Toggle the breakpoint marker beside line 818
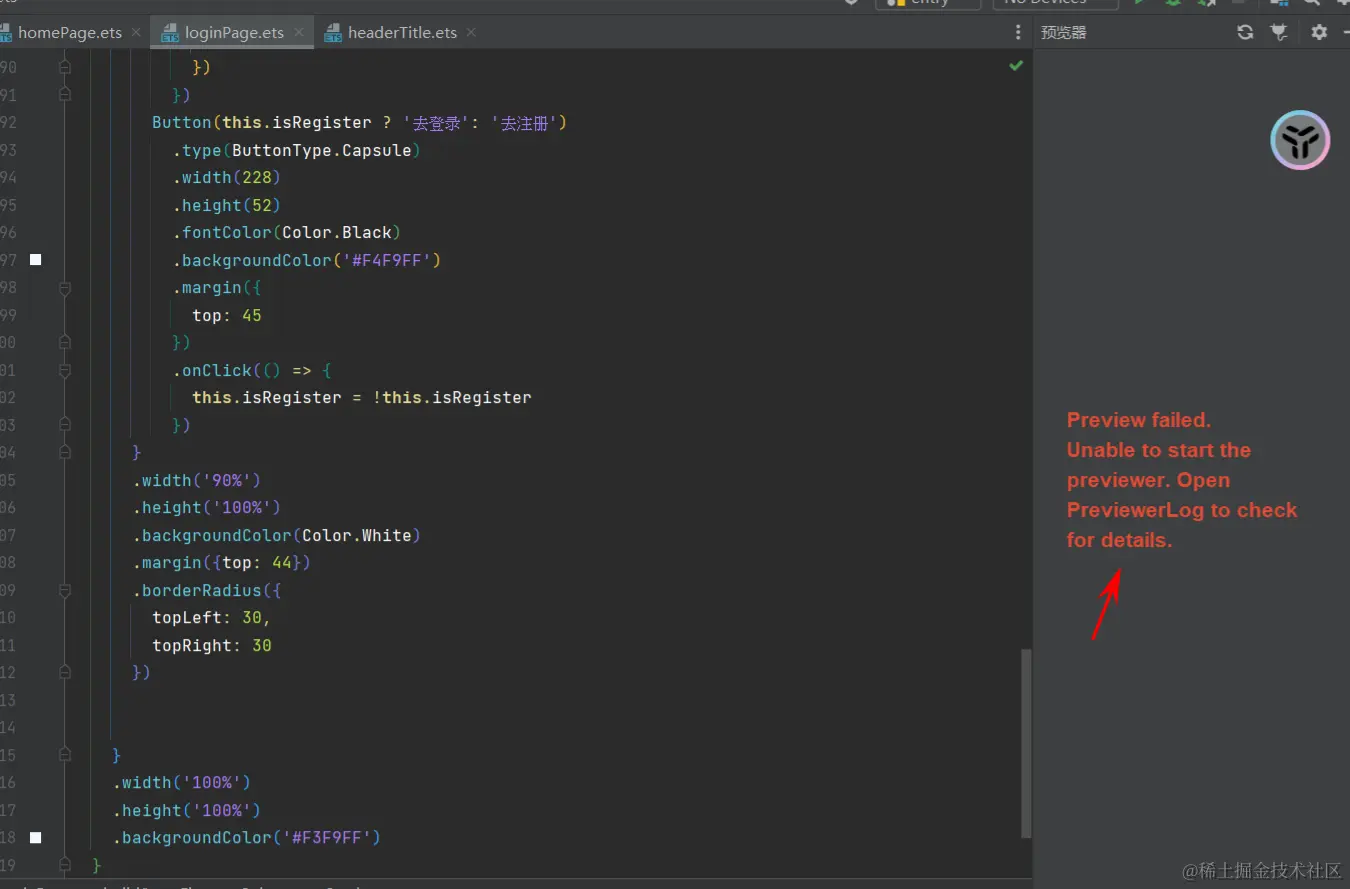 [35, 837]
